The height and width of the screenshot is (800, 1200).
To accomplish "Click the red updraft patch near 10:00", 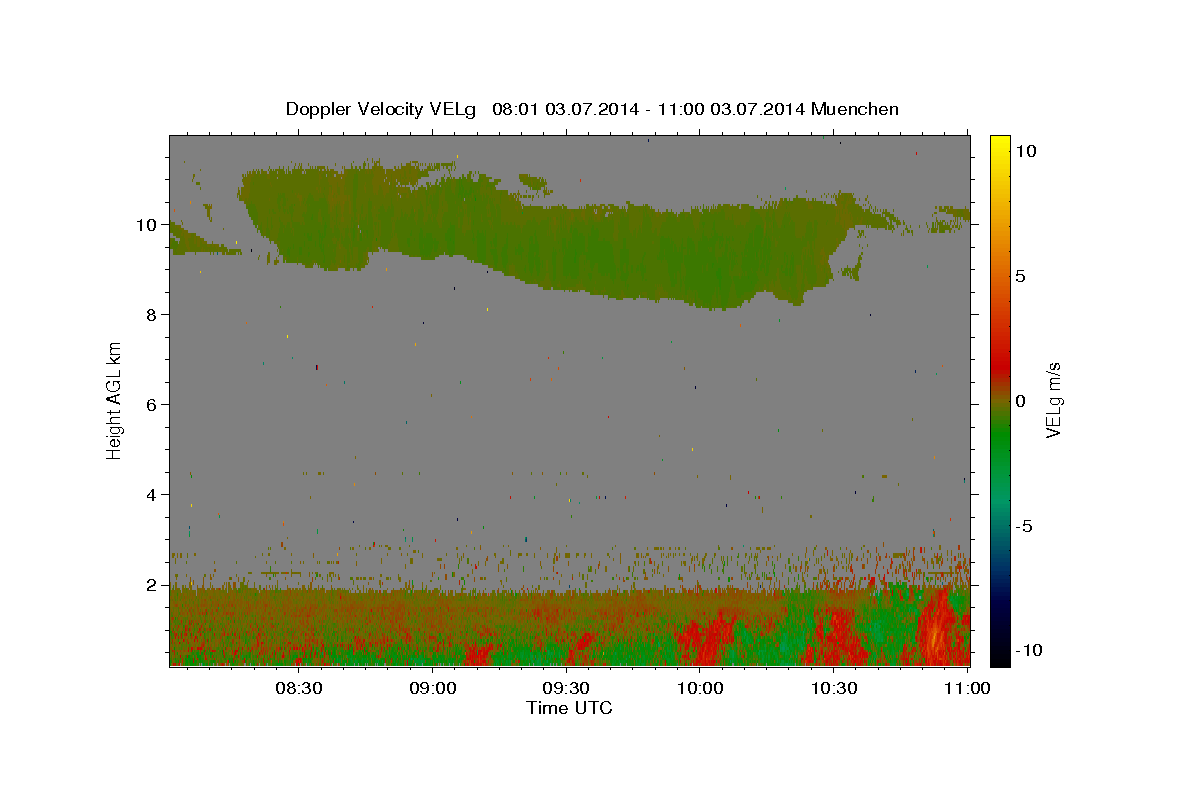I will [705, 642].
